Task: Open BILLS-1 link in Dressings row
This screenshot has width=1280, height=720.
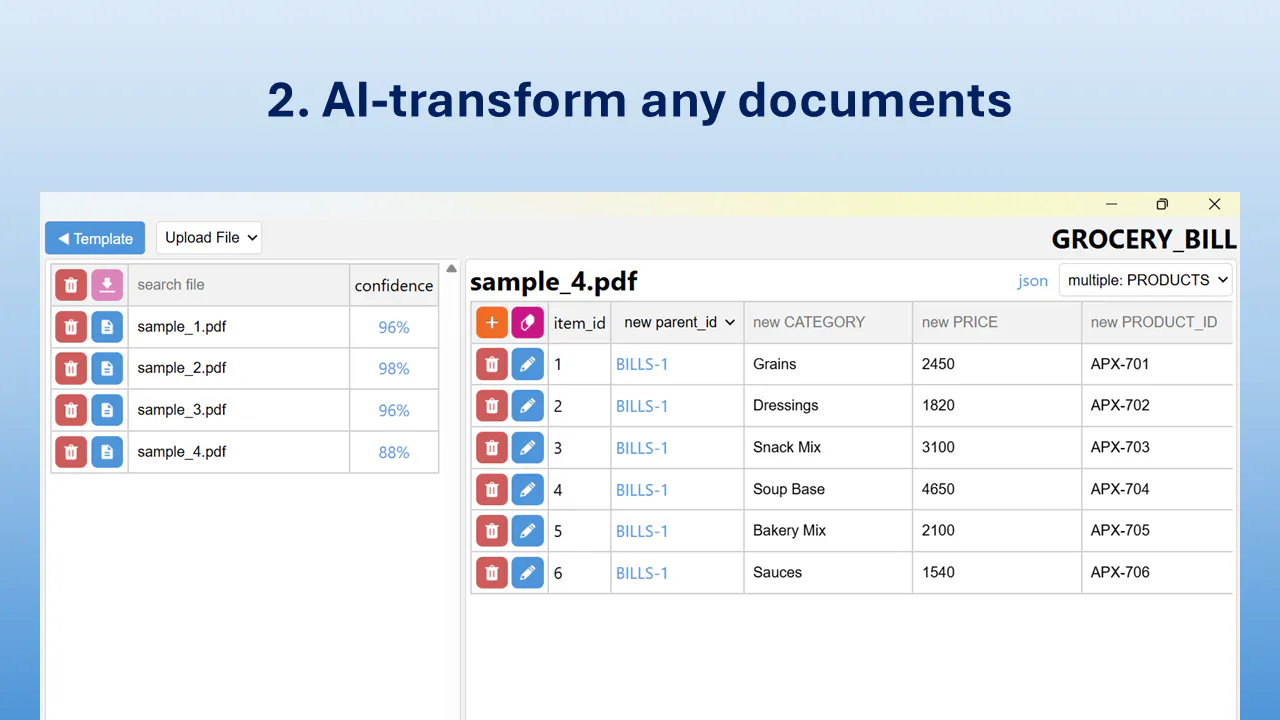Action: pyautogui.click(x=642, y=406)
